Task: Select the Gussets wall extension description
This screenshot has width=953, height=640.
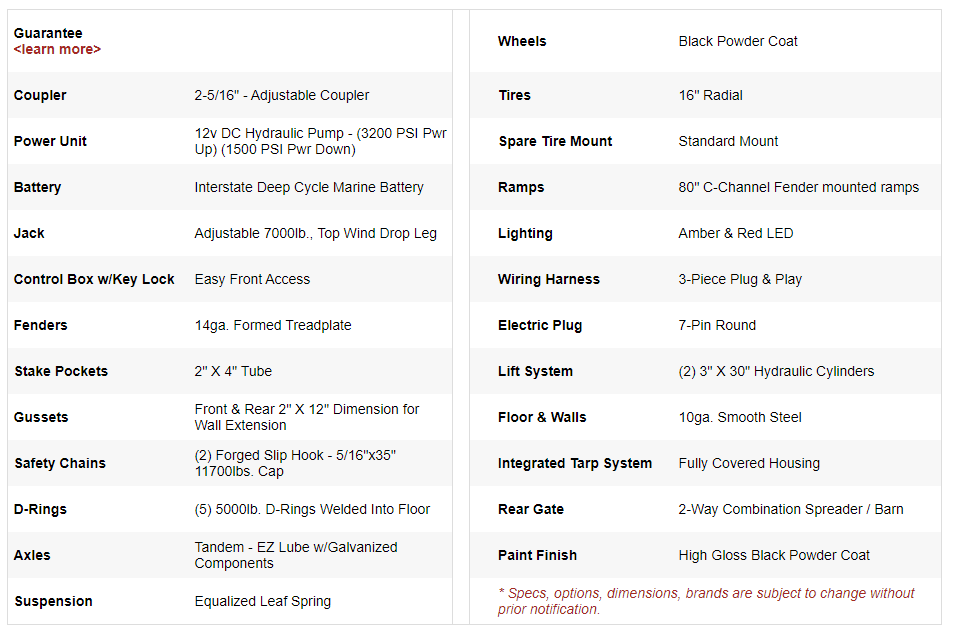Action: pos(306,417)
